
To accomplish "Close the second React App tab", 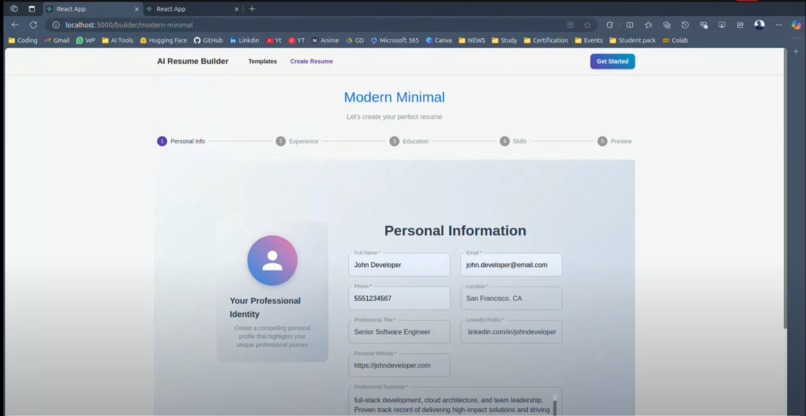I will tap(236, 9).
